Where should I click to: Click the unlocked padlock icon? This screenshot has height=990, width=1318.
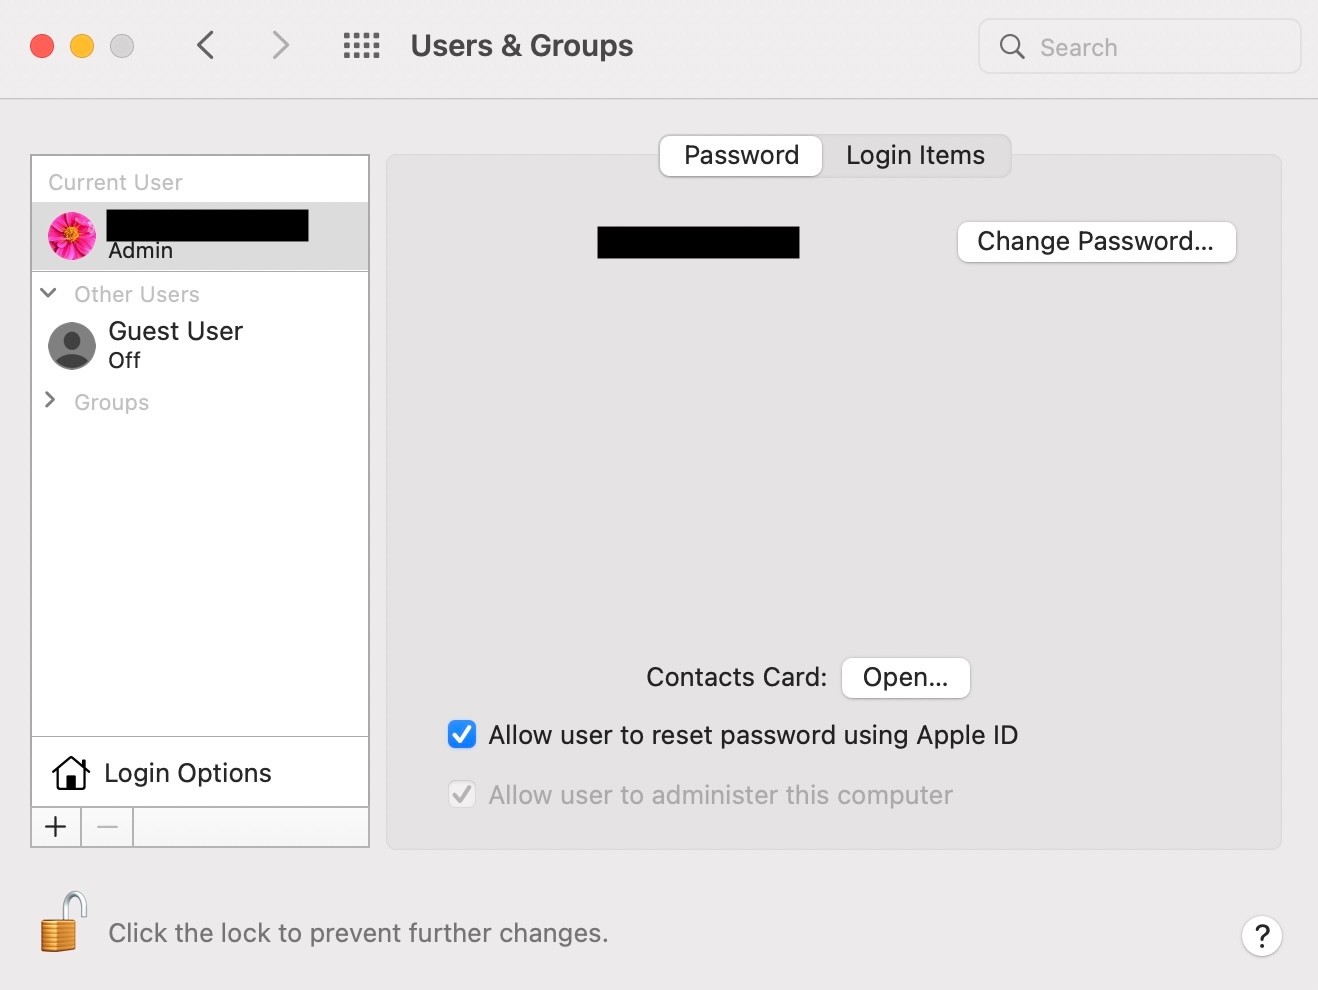click(62, 924)
